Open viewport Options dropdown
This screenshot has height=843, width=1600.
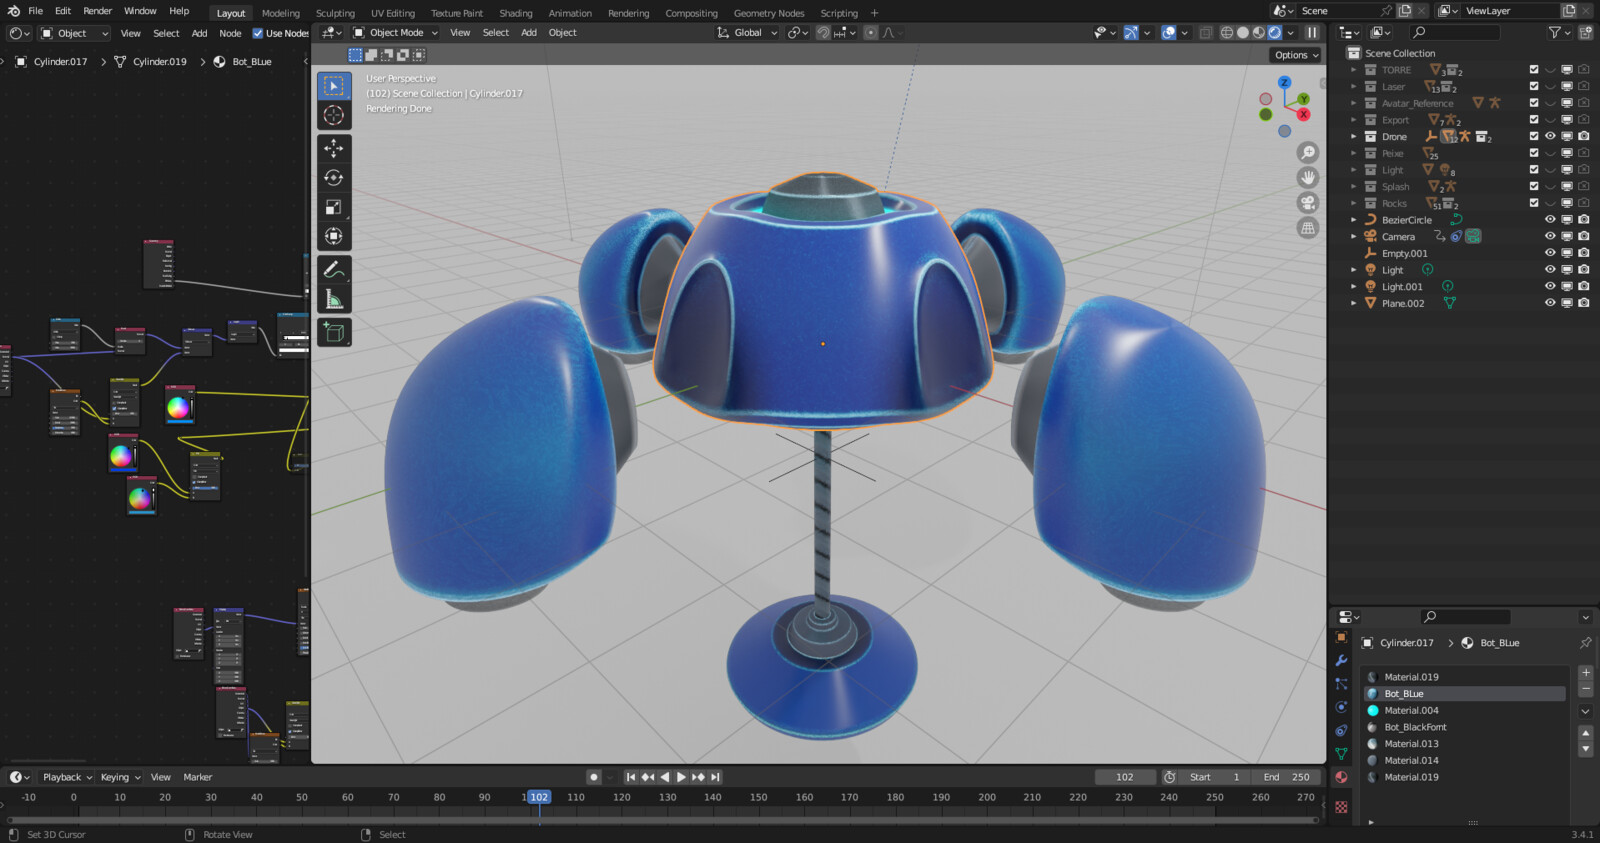1297,55
